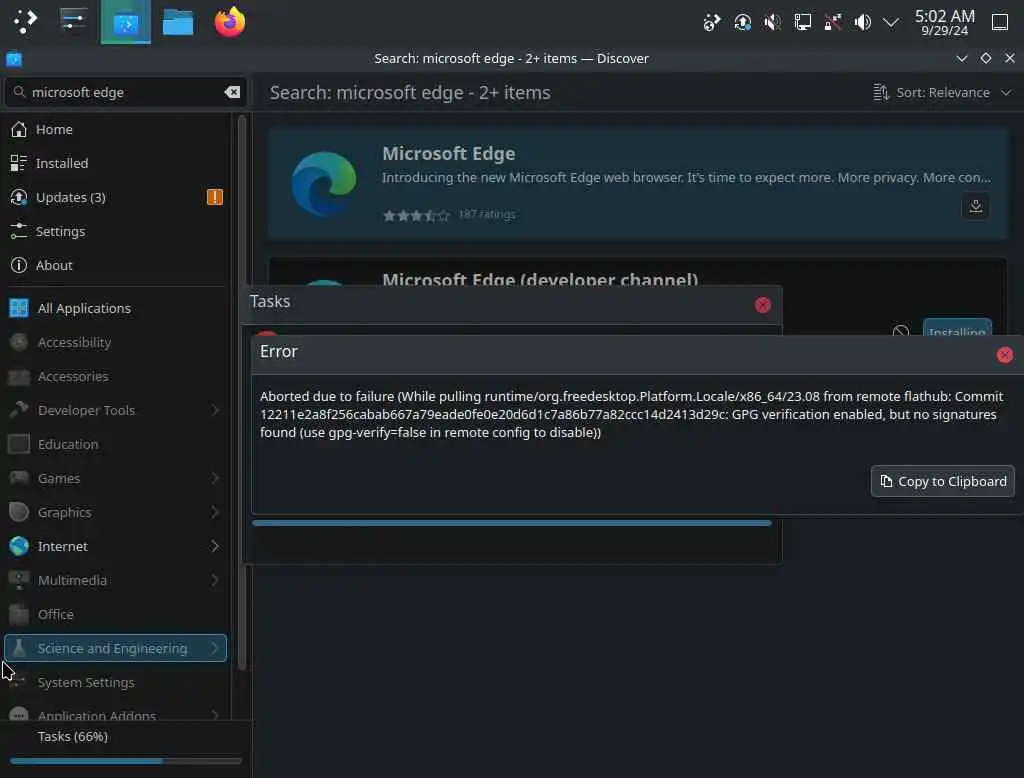The height and width of the screenshot is (778, 1024).
Task: Open the network connections tray icon
Action: [x=833, y=22]
